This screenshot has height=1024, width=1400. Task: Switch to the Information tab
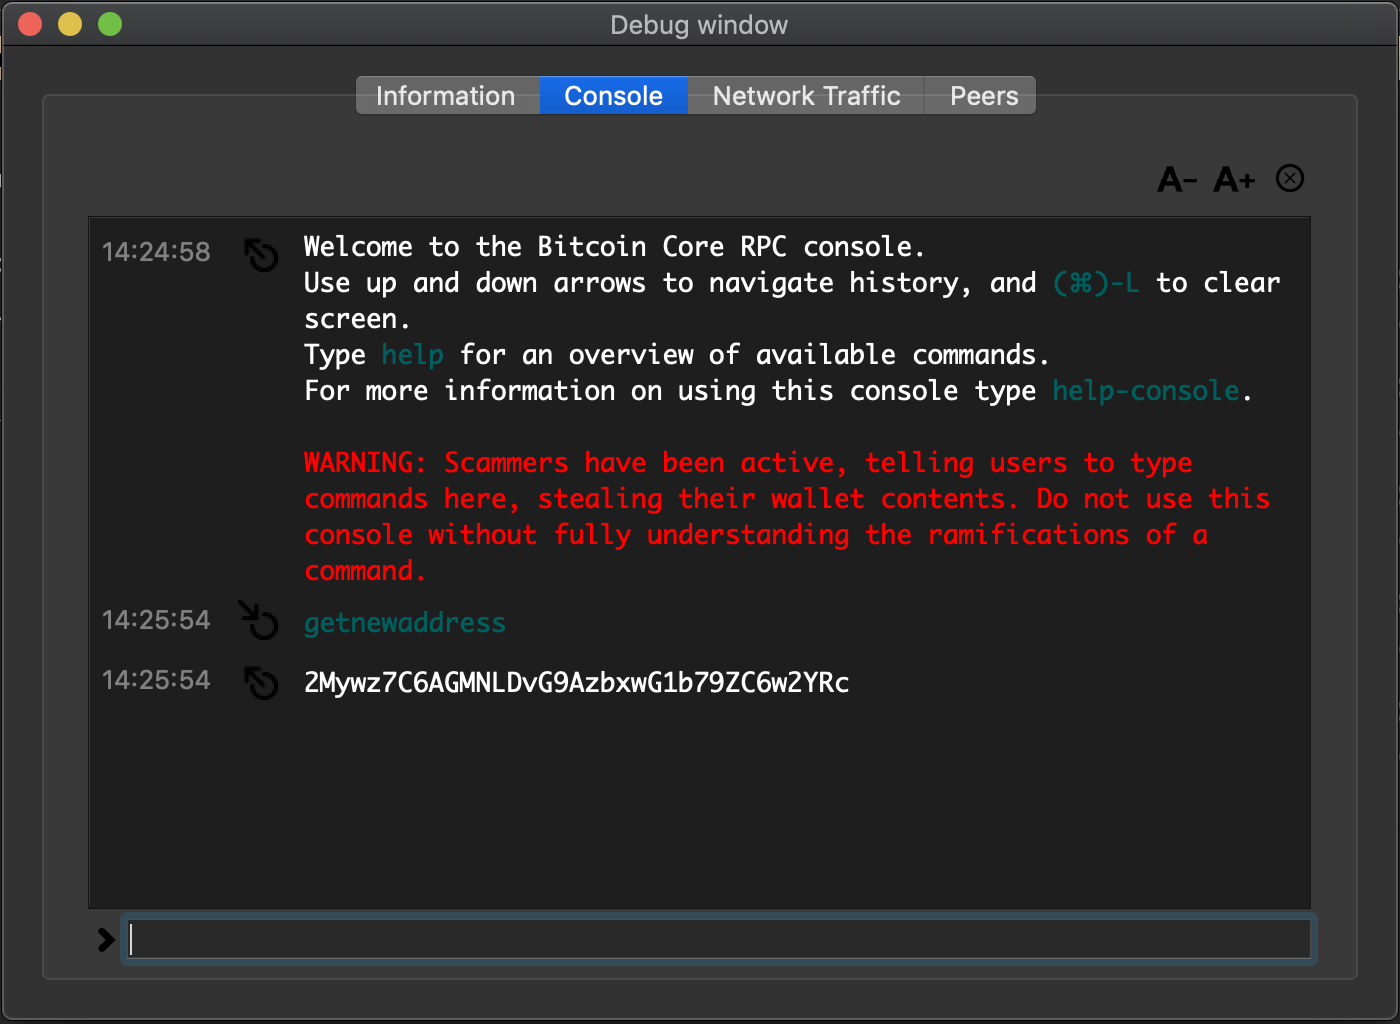pos(446,96)
